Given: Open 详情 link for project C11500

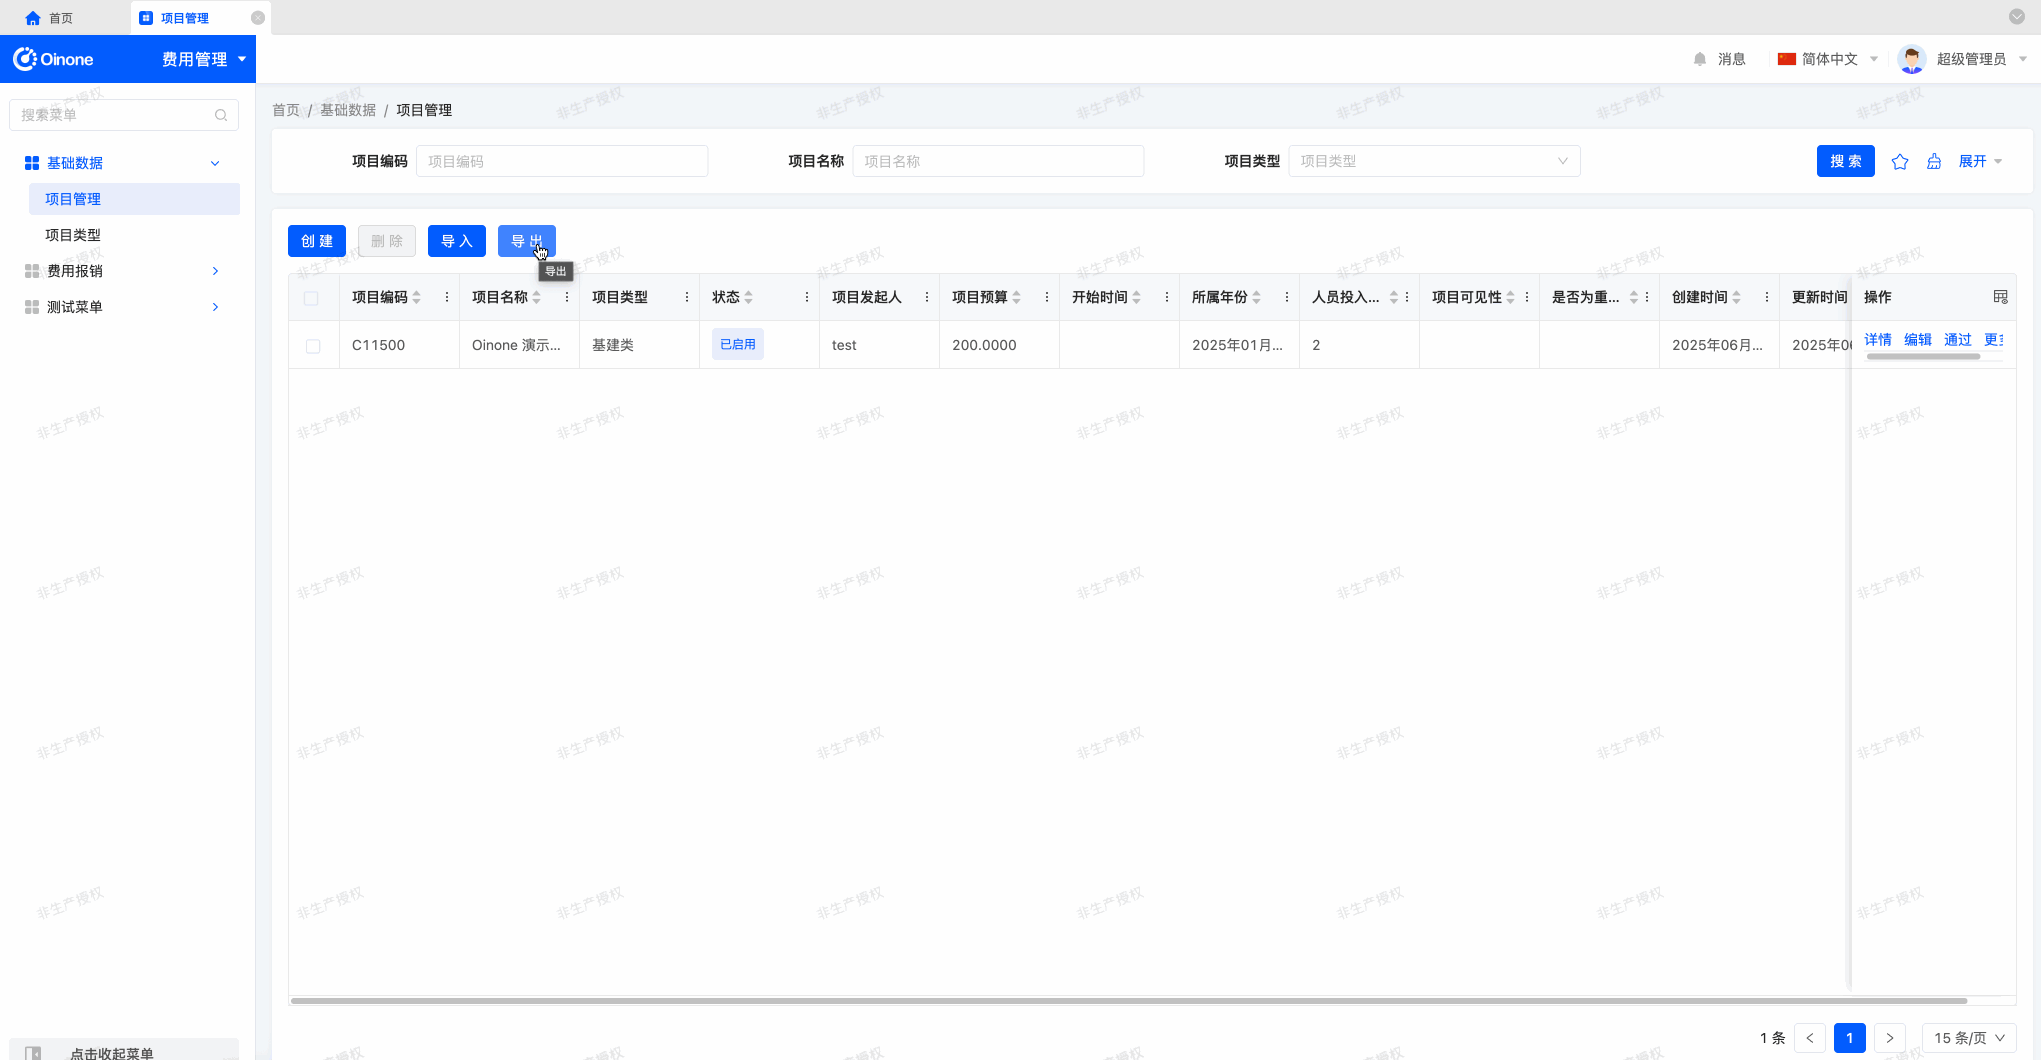Looking at the screenshot, I should point(1877,340).
